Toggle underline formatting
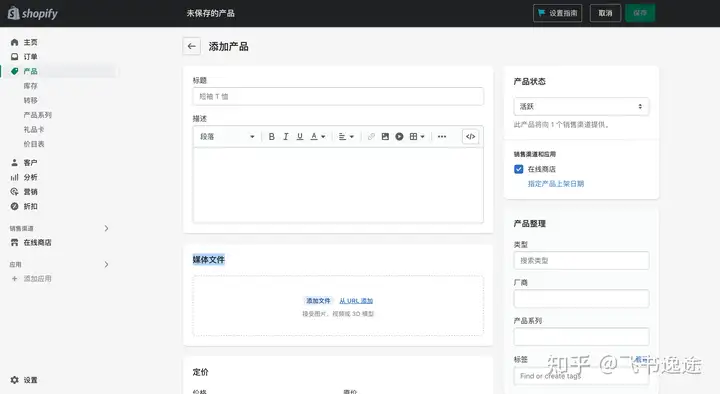Image resolution: width=720 pixels, height=394 pixels. 300,136
